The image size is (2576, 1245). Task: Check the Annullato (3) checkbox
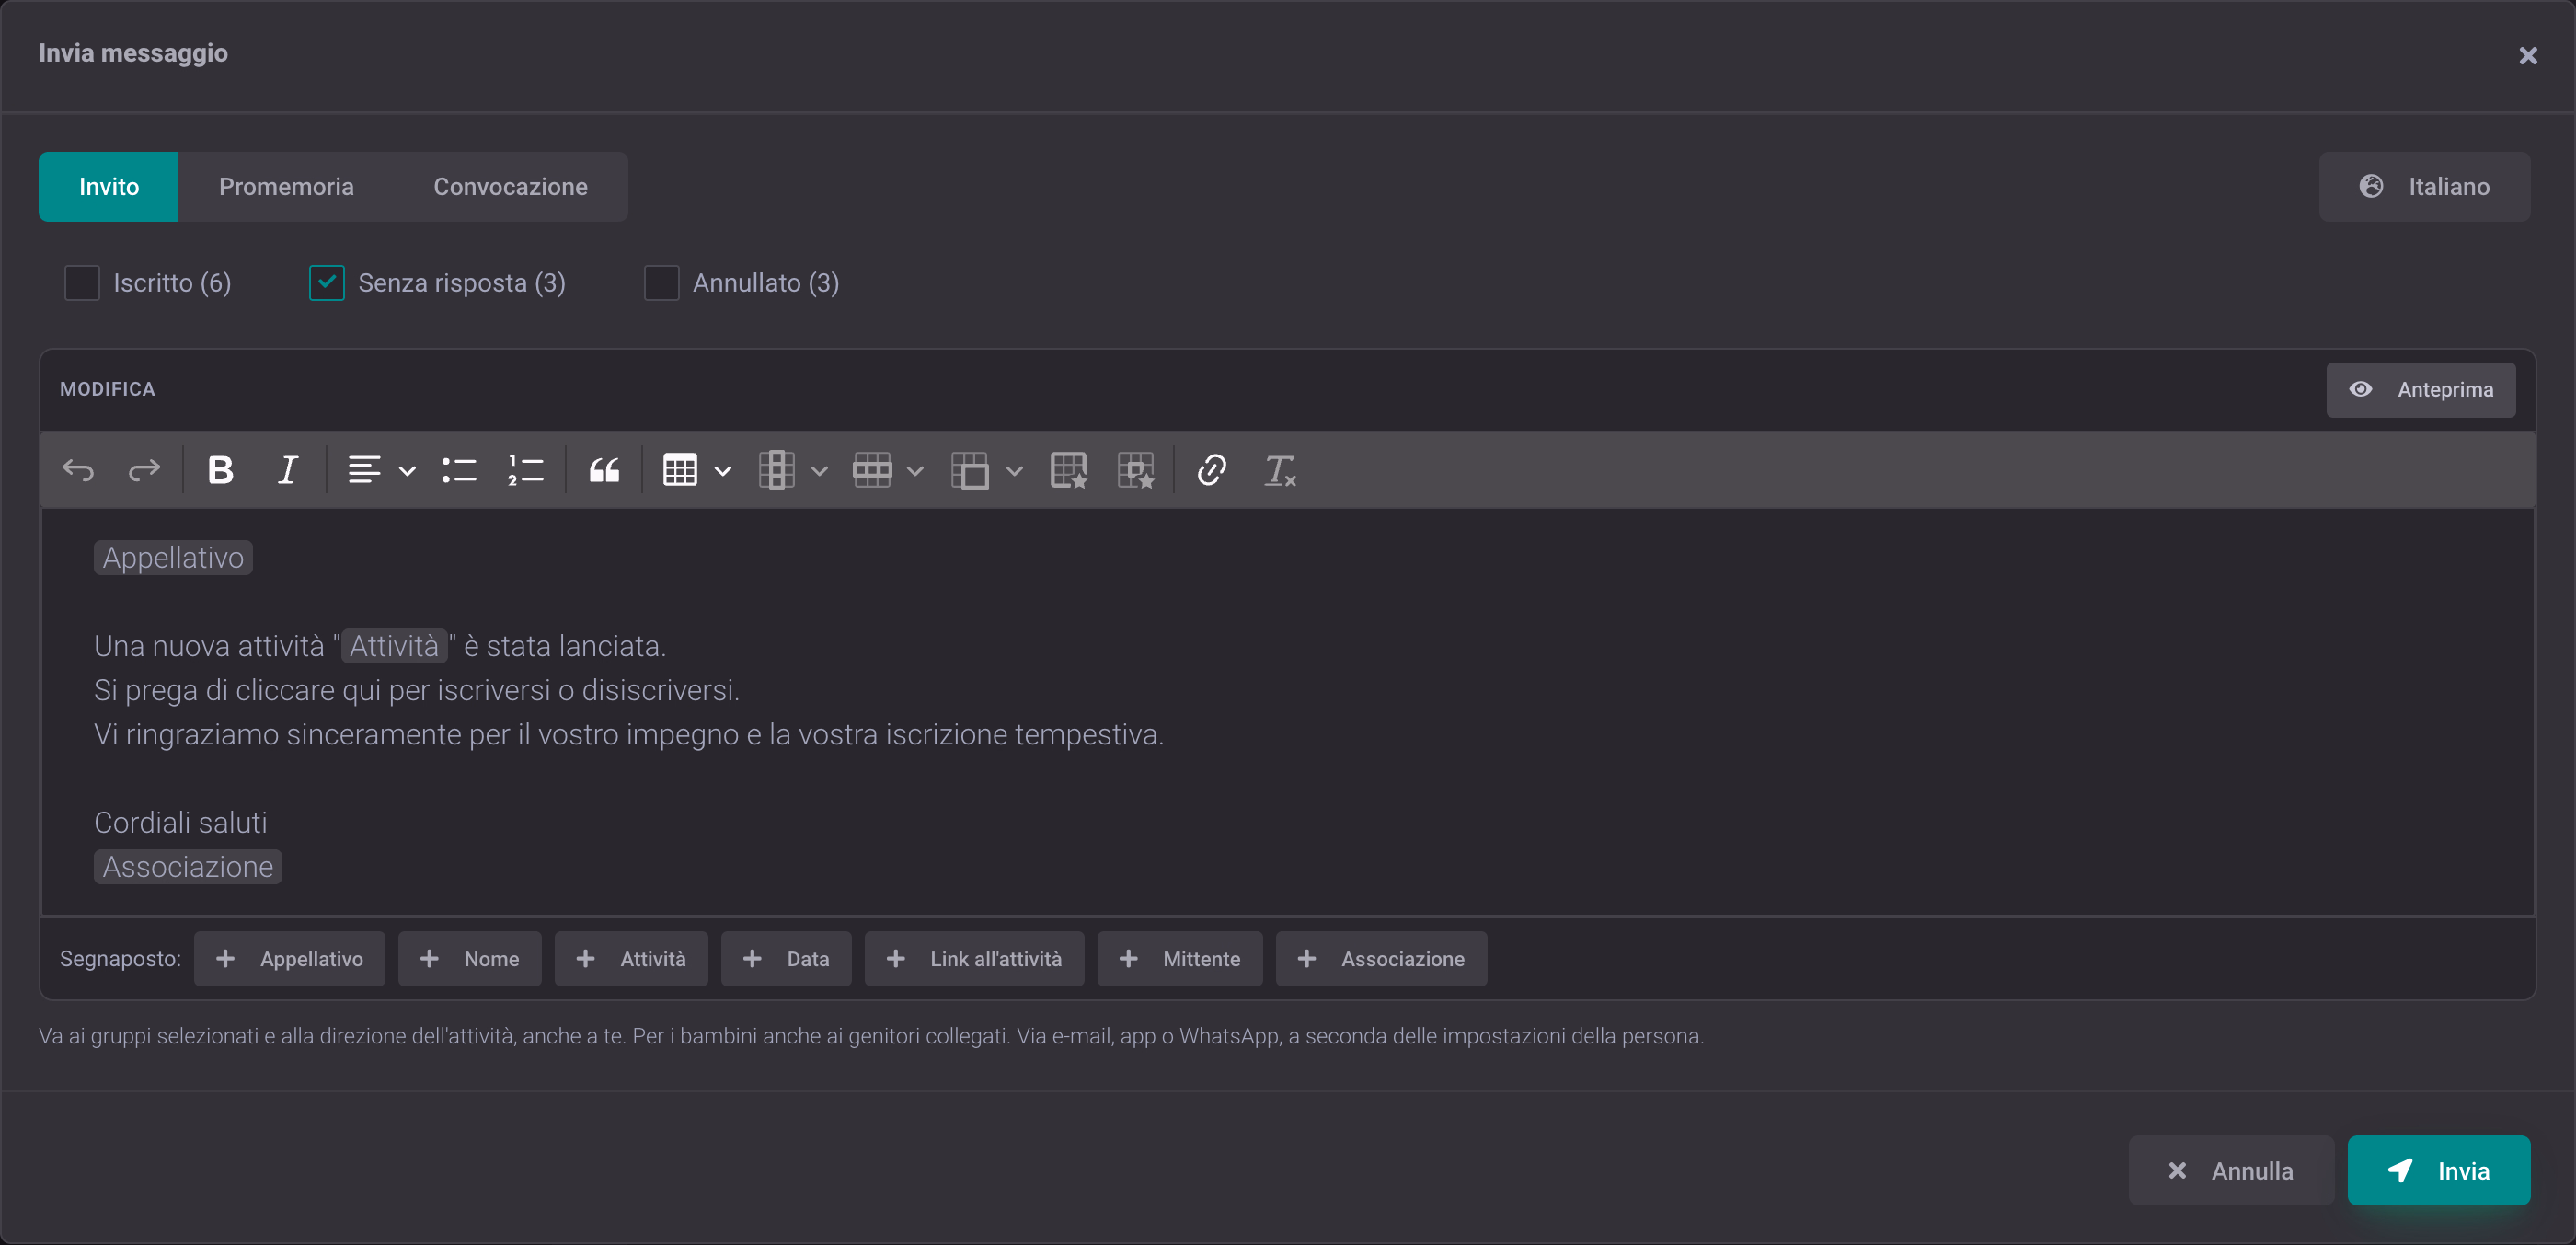[661, 283]
